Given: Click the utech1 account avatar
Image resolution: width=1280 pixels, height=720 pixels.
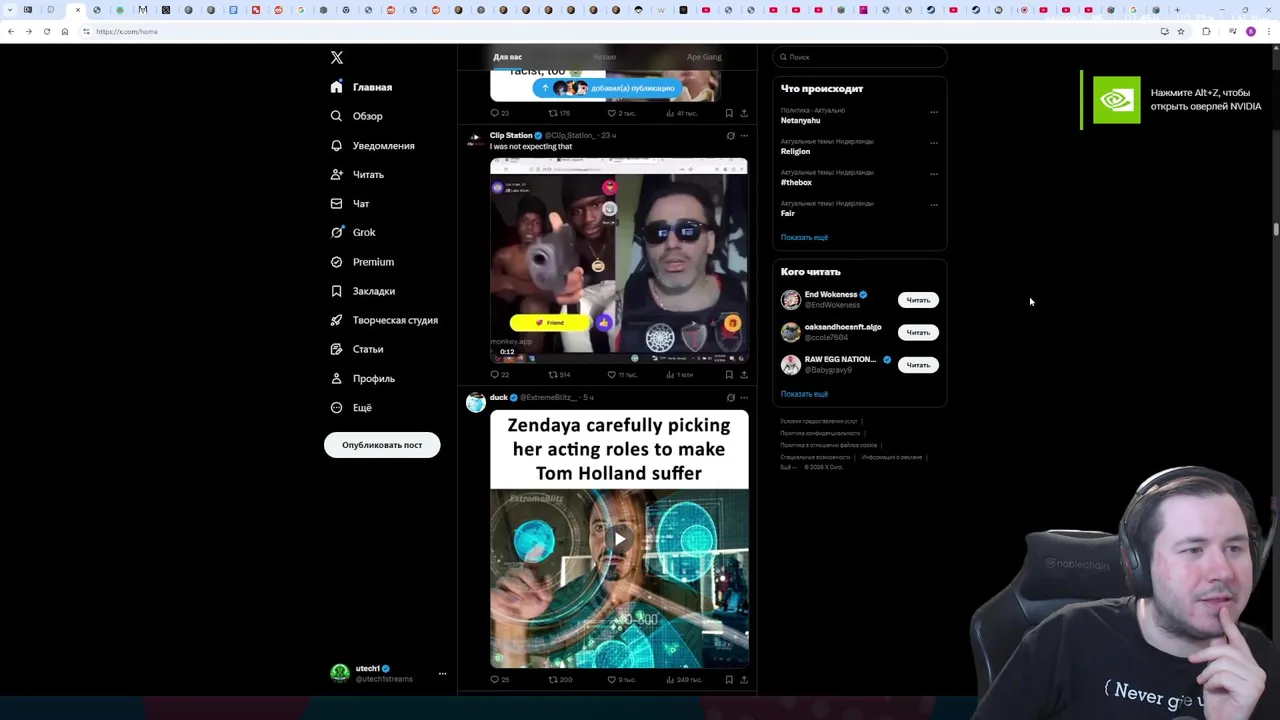Looking at the screenshot, I should tap(340, 673).
